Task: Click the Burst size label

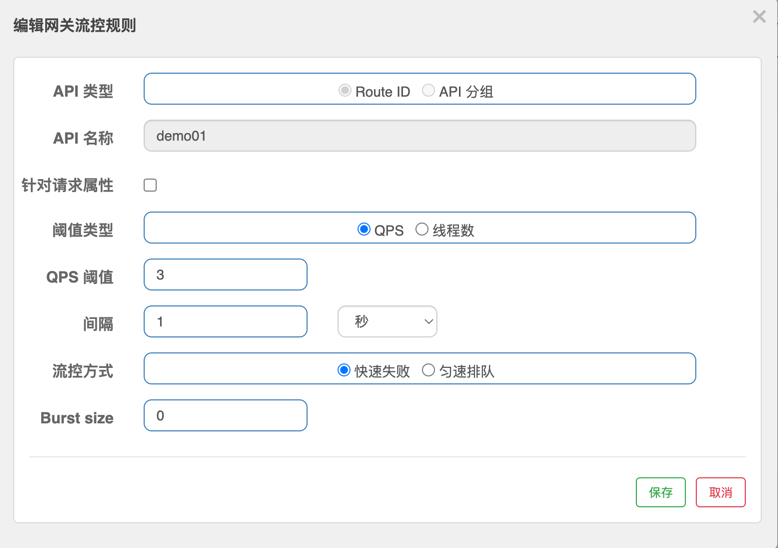Action: pyautogui.click(x=77, y=418)
